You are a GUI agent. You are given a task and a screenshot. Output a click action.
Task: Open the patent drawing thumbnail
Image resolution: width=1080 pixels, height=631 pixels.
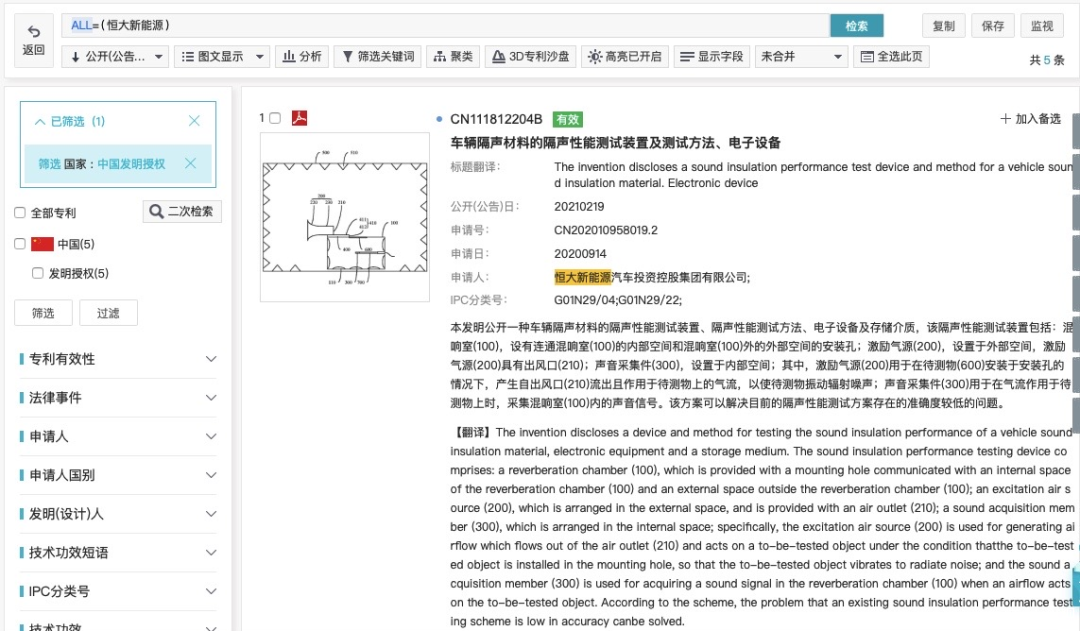click(344, 217)
